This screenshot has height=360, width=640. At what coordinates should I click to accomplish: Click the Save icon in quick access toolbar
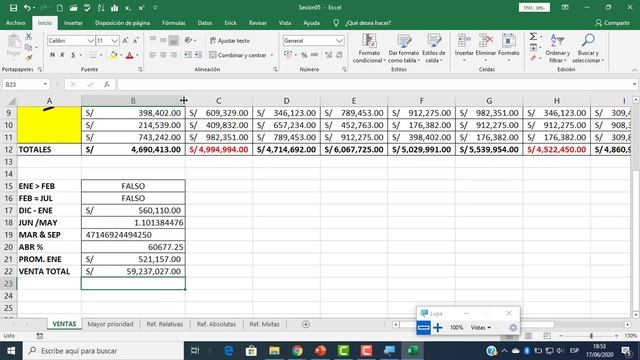click(13, 8)
